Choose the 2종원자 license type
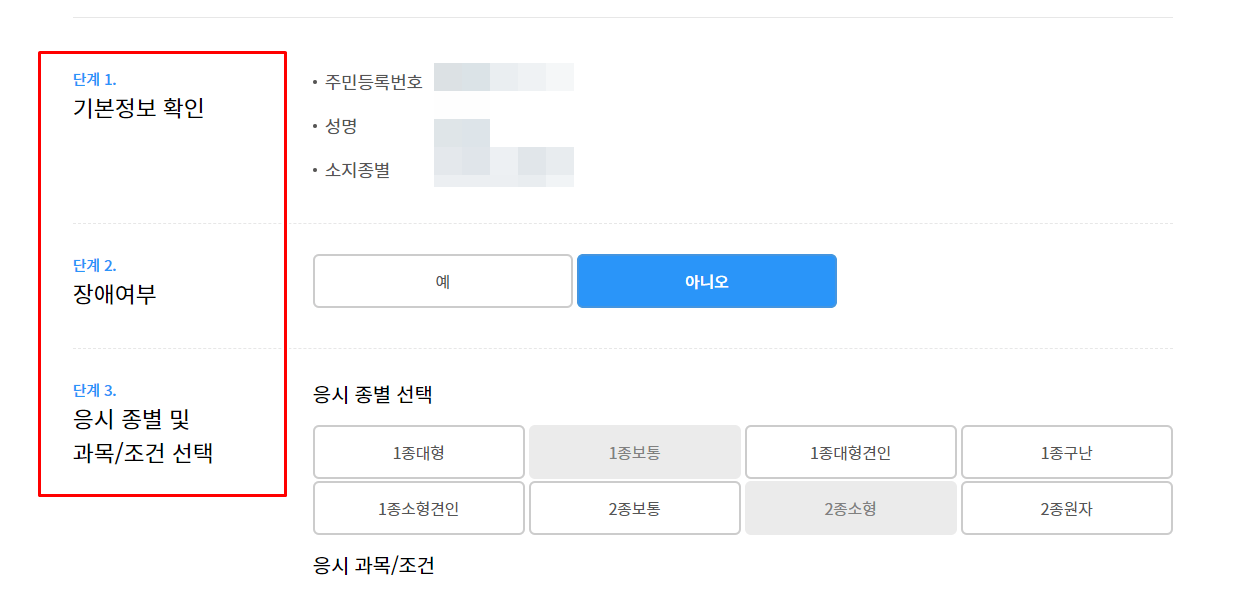The height and width of the screenshot is (612, 1233). coord(1067,508)
